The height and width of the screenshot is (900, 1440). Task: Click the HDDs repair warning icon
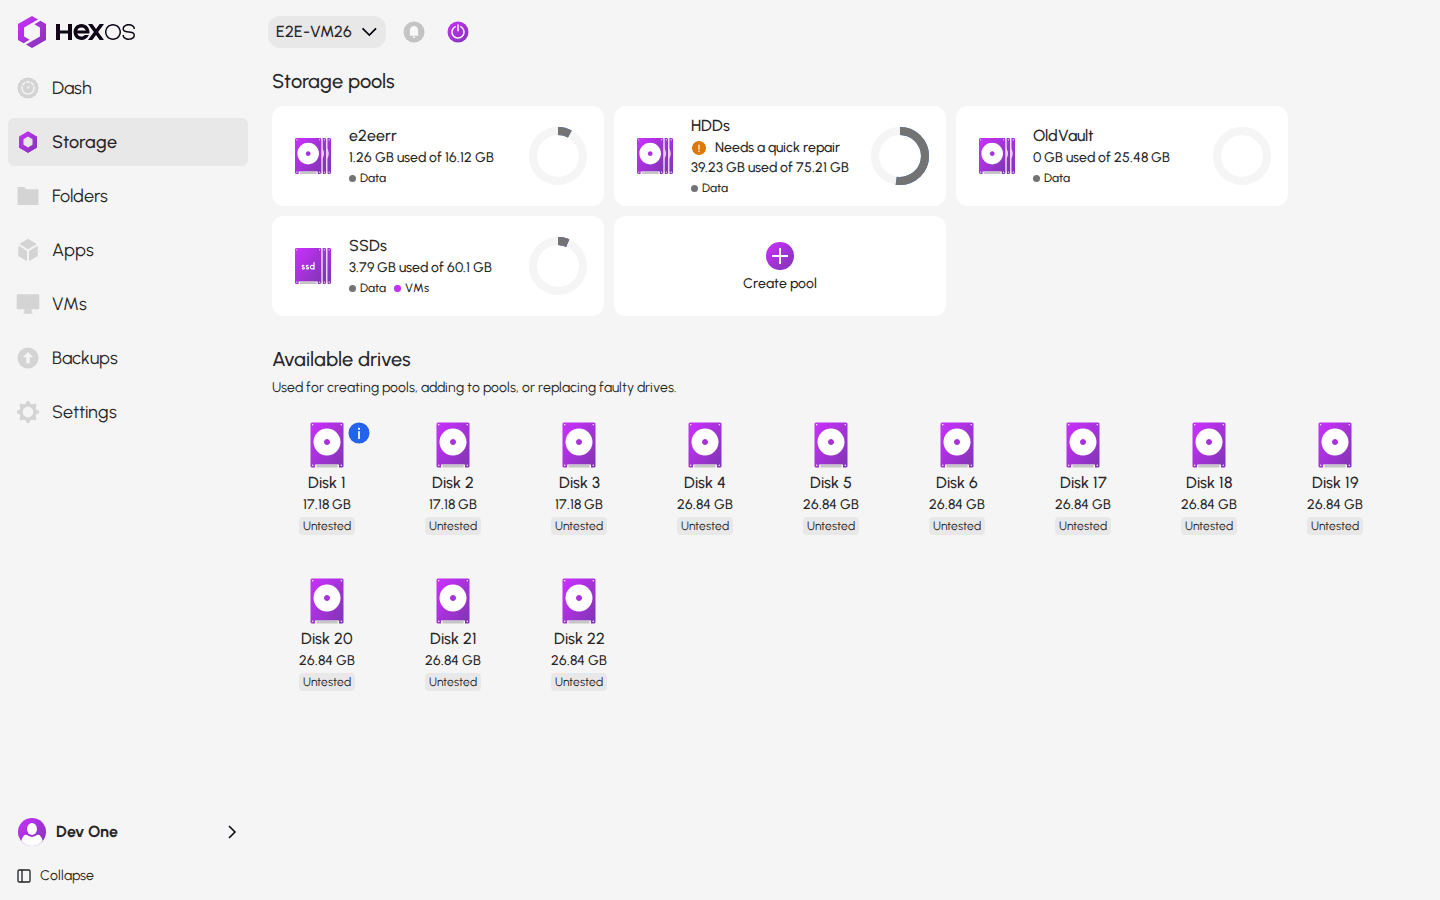click(699, 148)
